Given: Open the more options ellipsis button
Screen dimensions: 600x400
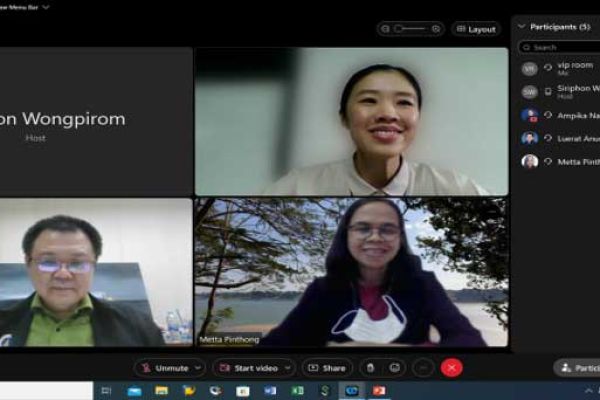Looking at the screenshot, I should (422, 368).
